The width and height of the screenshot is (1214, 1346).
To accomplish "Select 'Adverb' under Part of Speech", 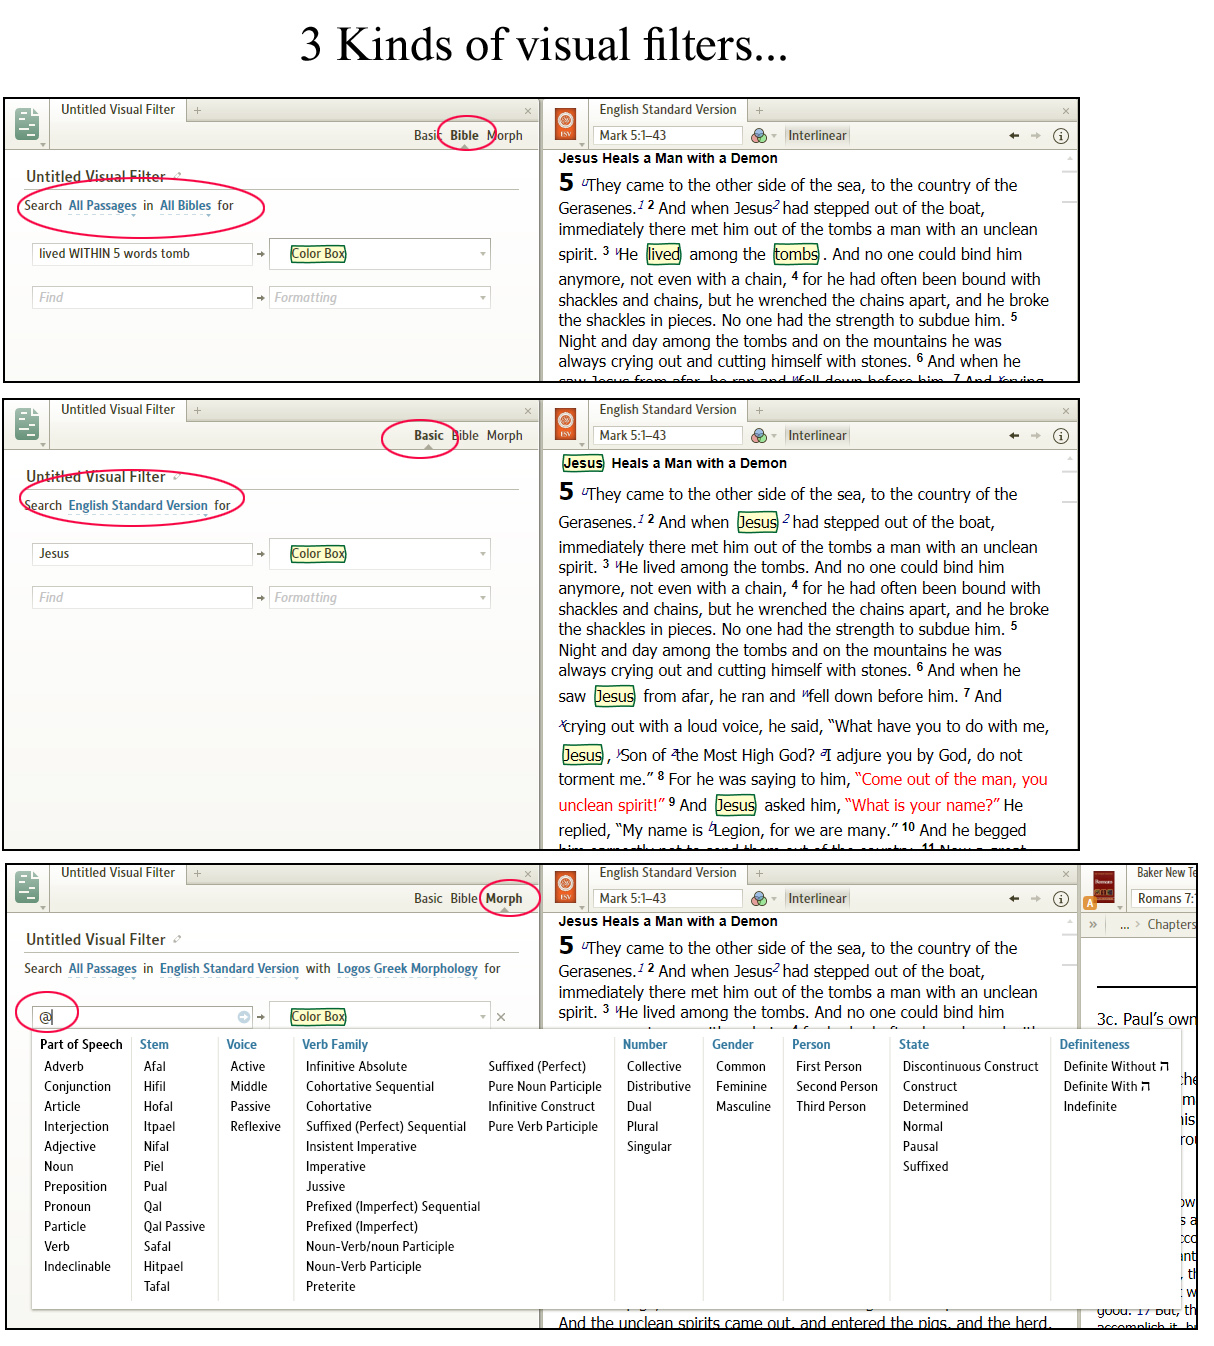I will click(64, 1067).
